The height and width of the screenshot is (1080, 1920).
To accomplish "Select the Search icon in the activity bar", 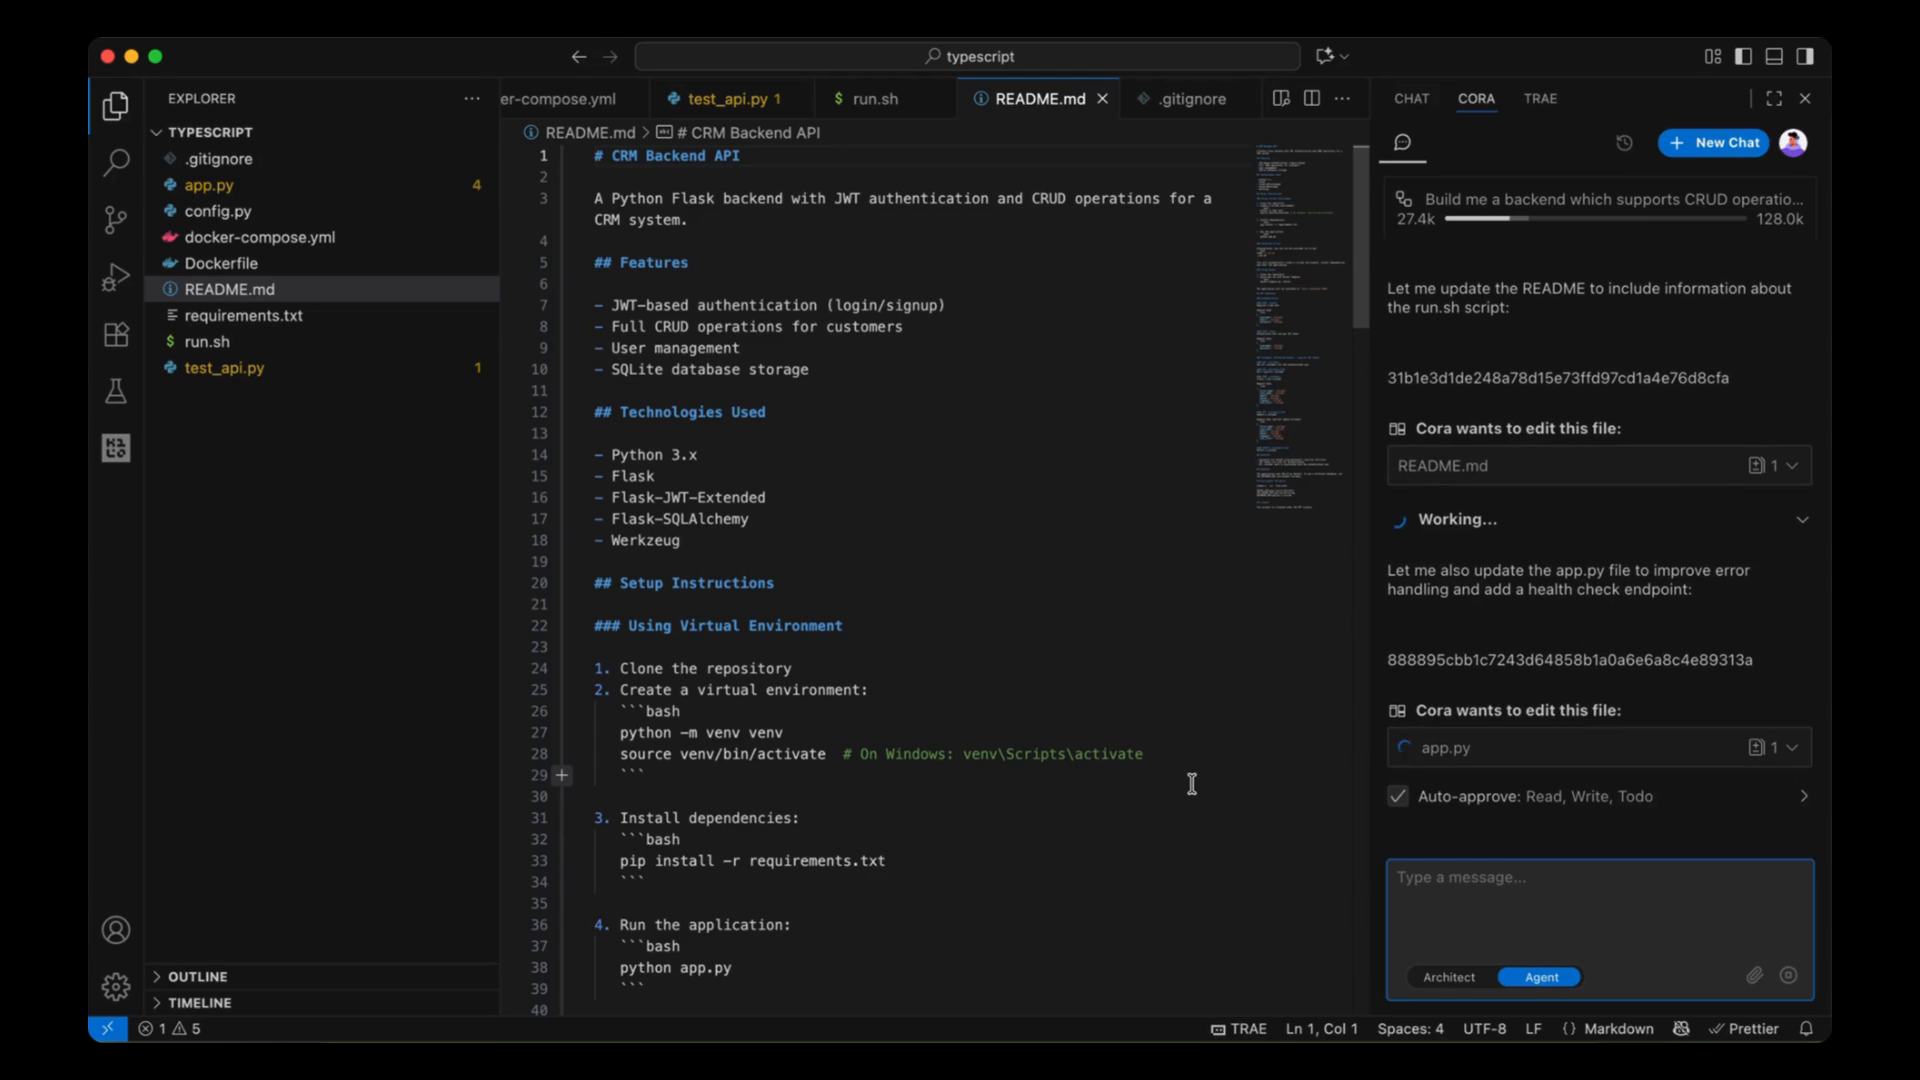I will 116,162.
